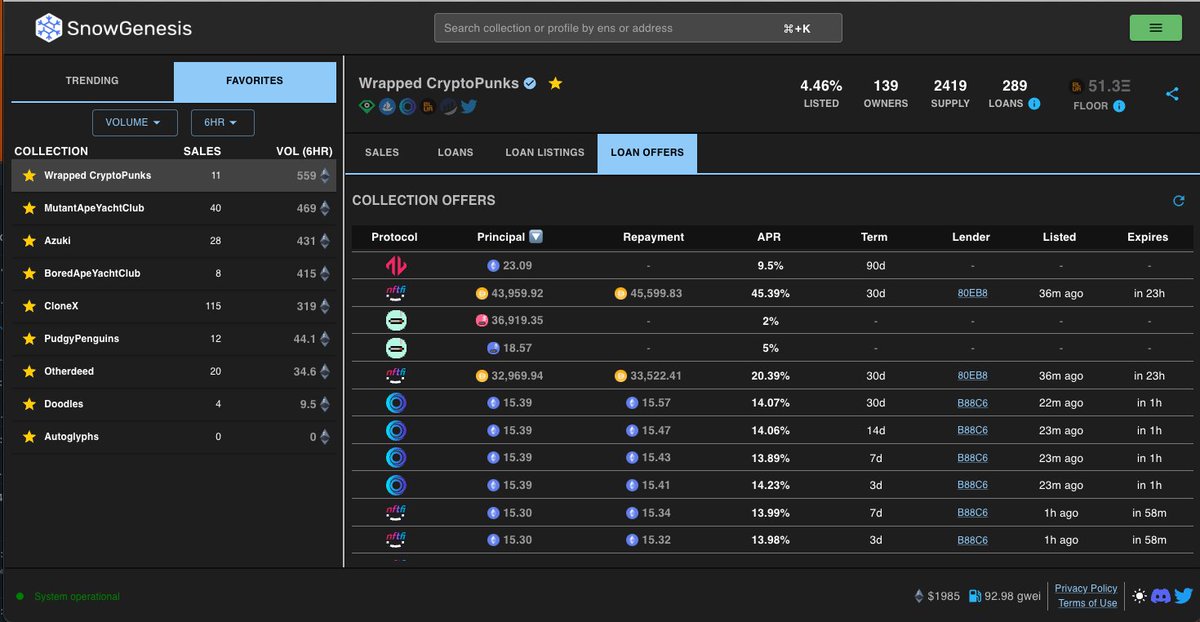Image resolution: width=1200 pixels, height=622 pixels.
Task: Click the System operational status text
Action: coord(77,597)
